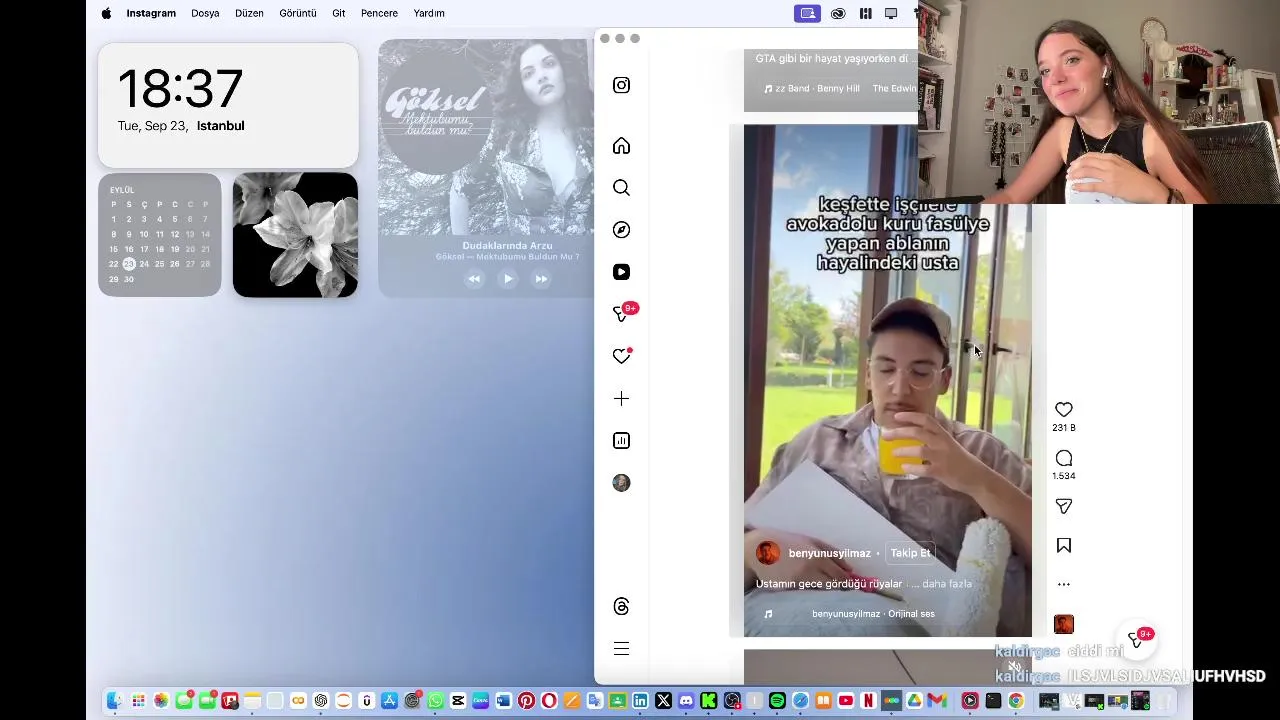Open the Threads icon in the sidebar
1280x720 pixels.
tap(621, 607)
